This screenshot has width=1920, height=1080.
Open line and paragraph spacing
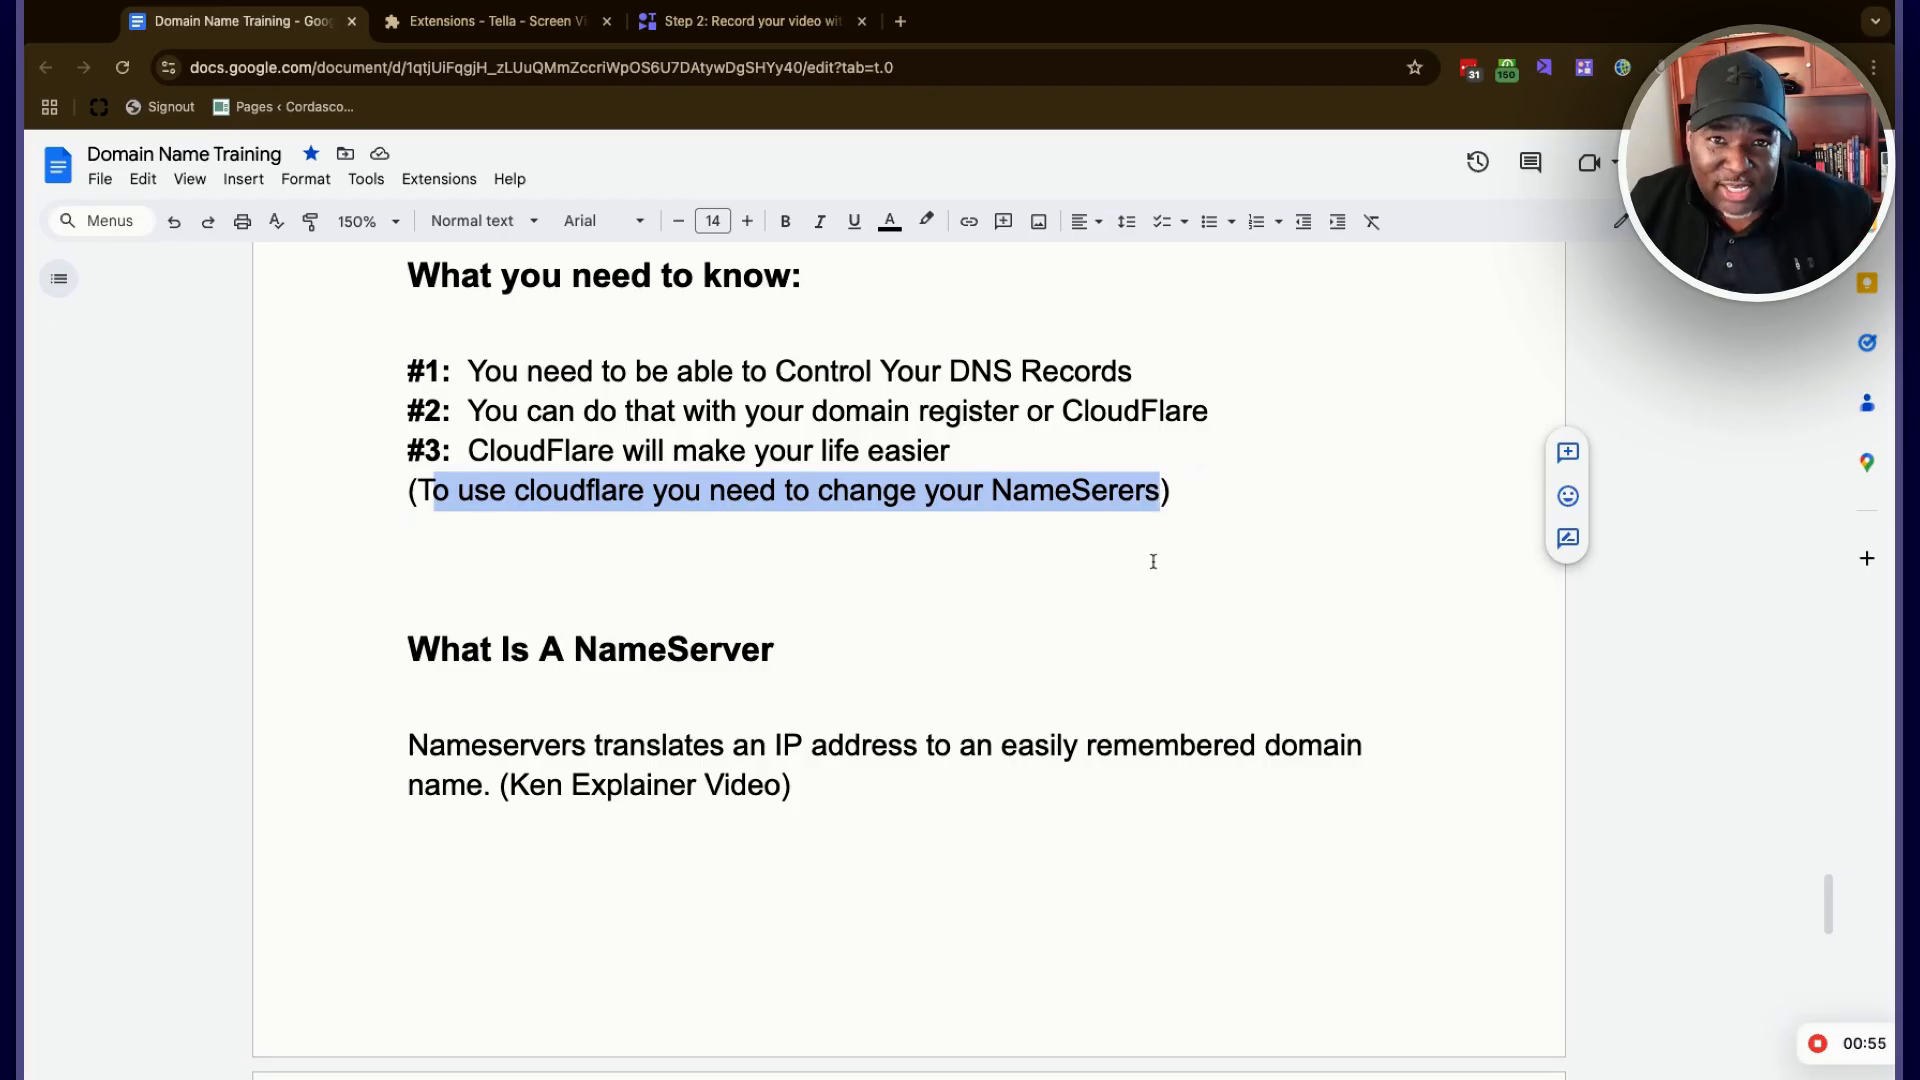pyautogui.click(x=1126, y=222)
